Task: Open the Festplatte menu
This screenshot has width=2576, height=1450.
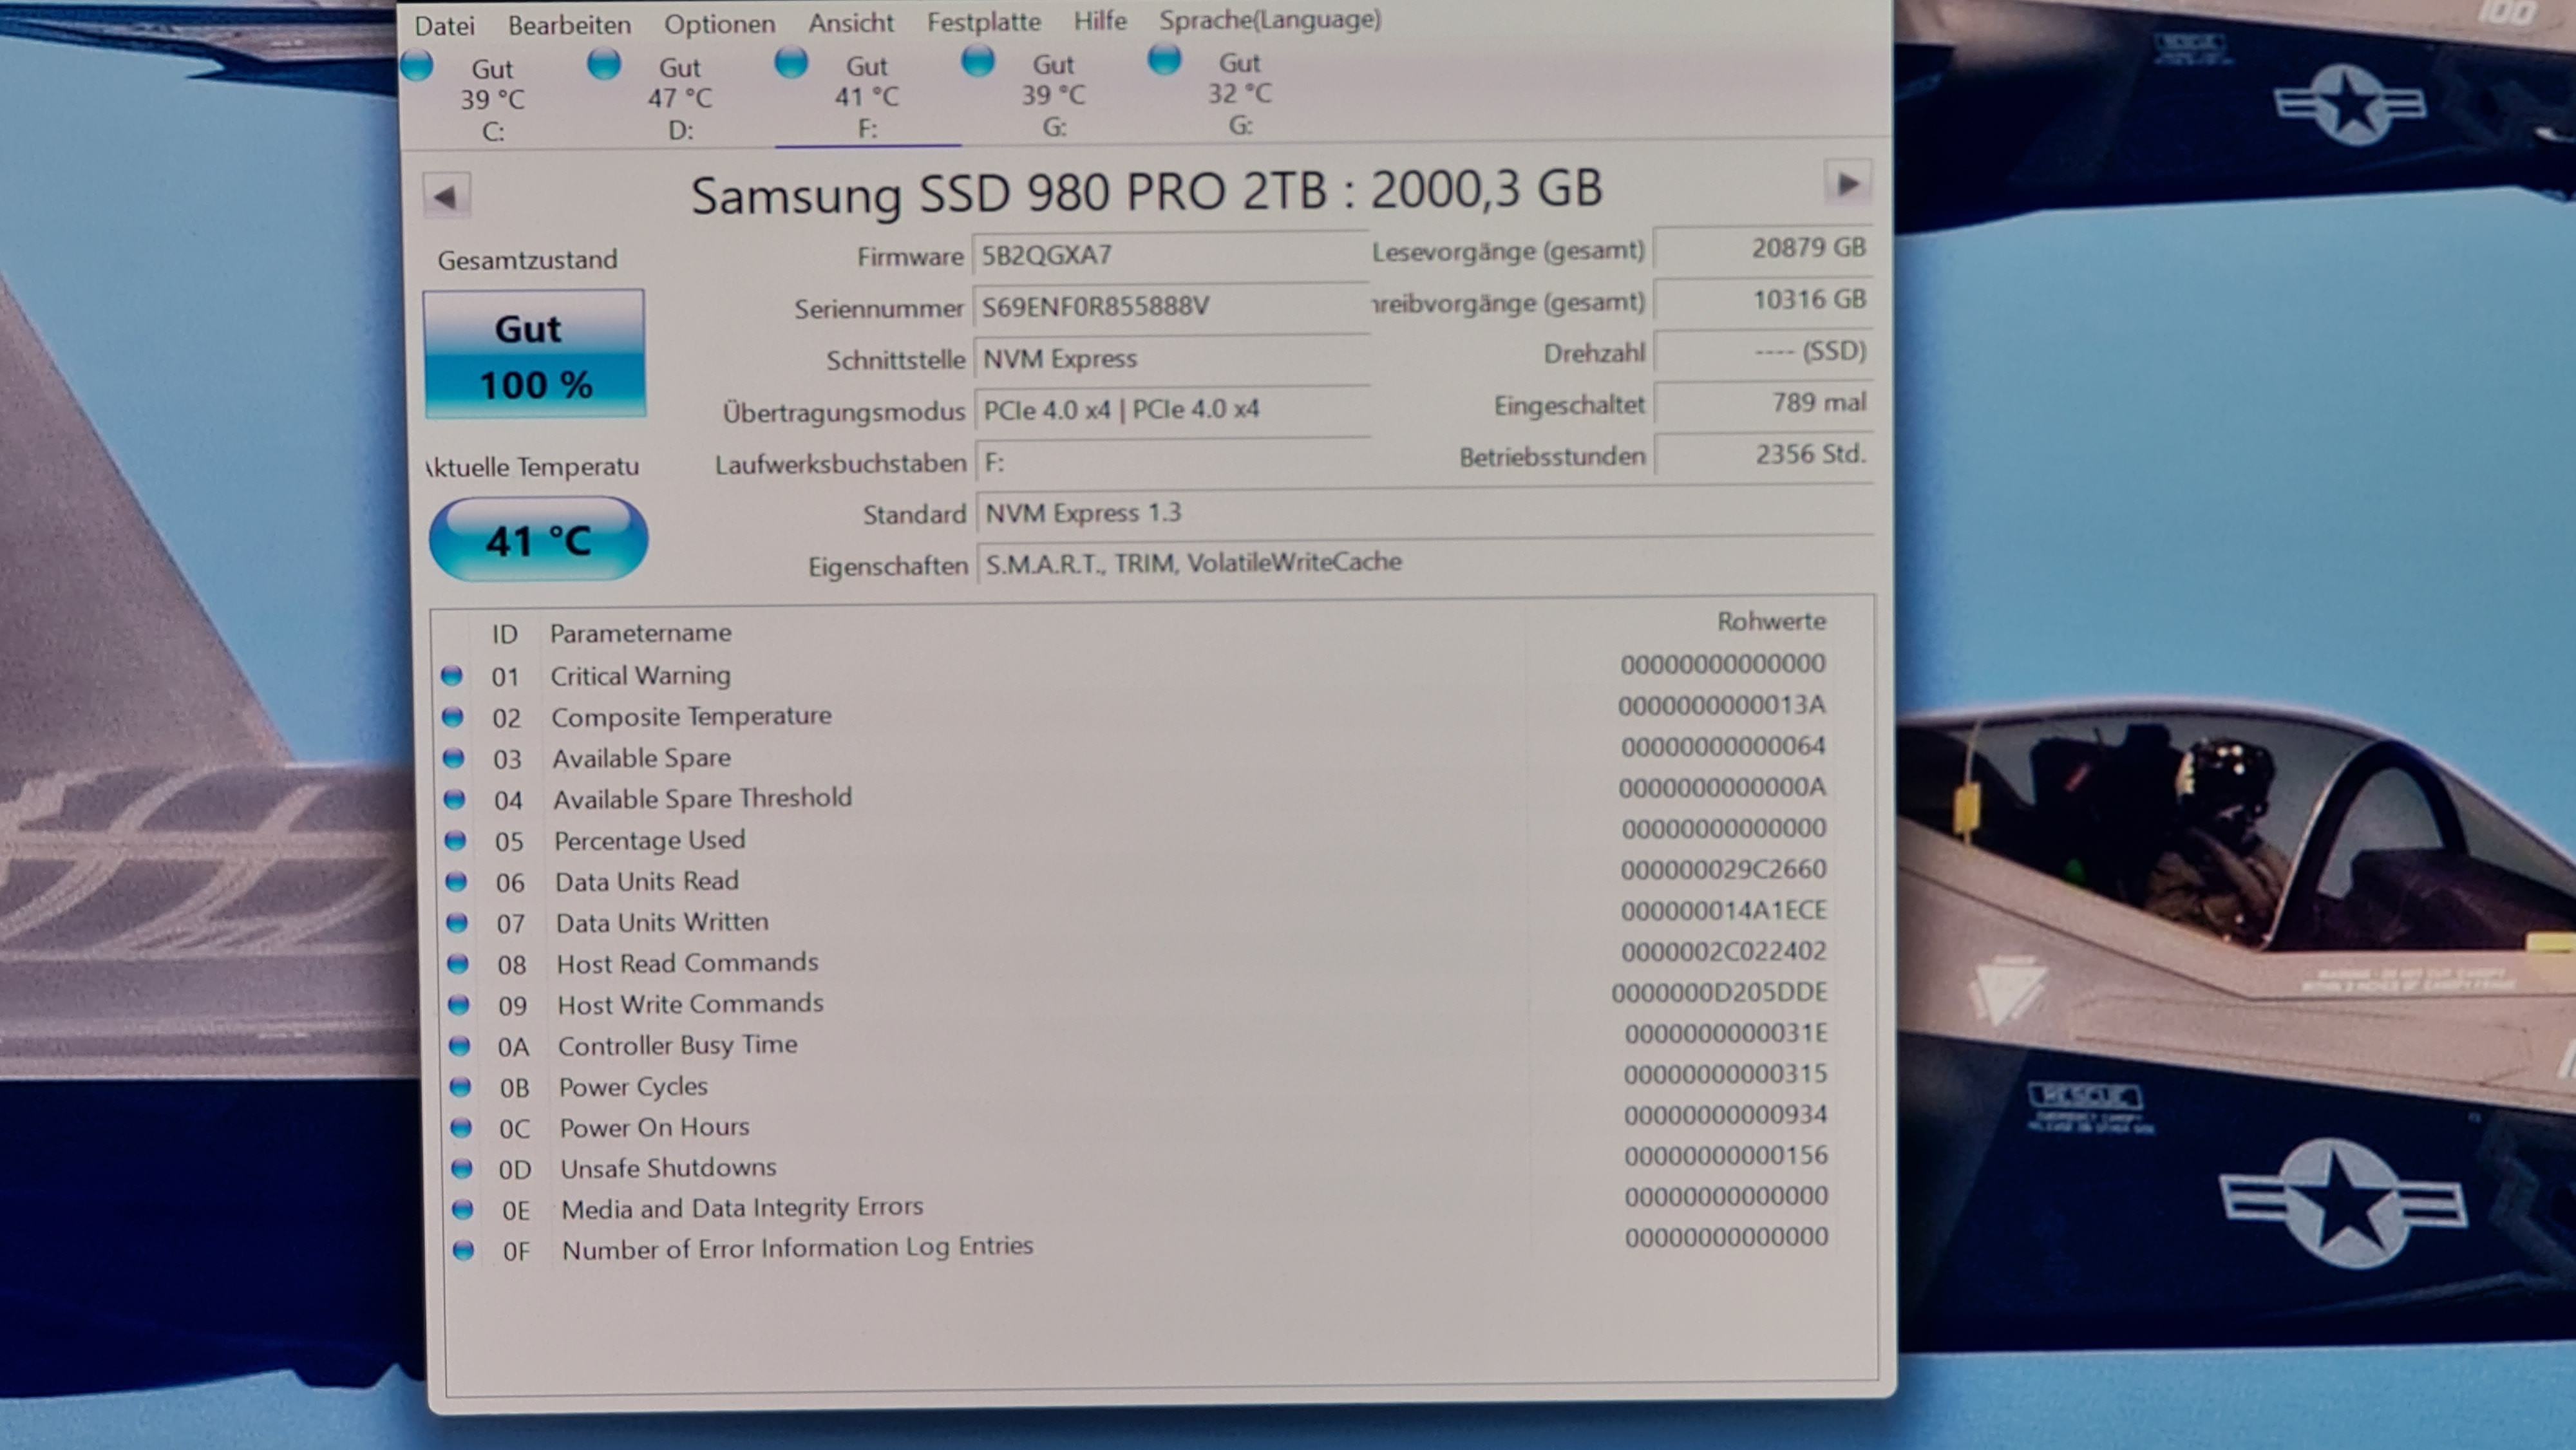Action: tap(983, 22)
